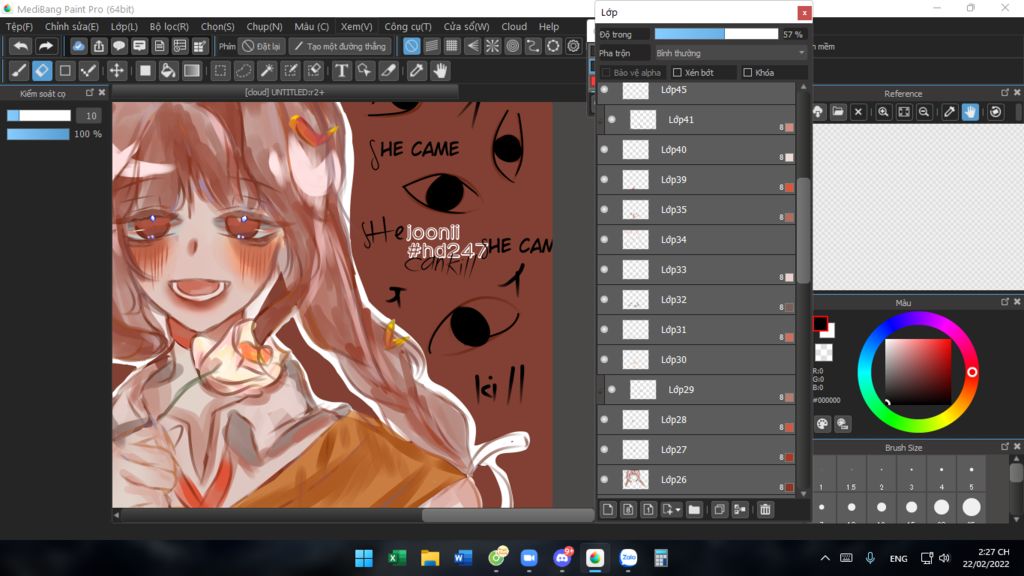Open the Tệp(F) menu
This screenshot has height=576, width=1024.
[19, 27]
